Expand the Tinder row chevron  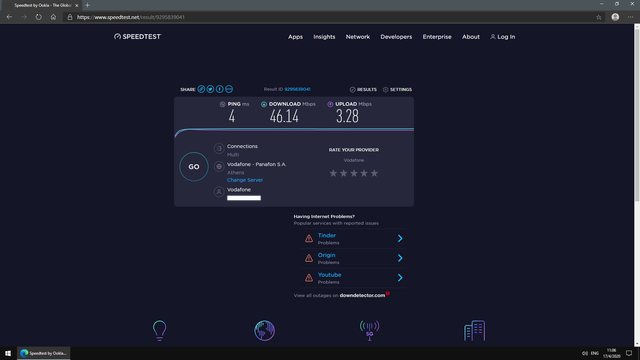[x=400, y=238]
